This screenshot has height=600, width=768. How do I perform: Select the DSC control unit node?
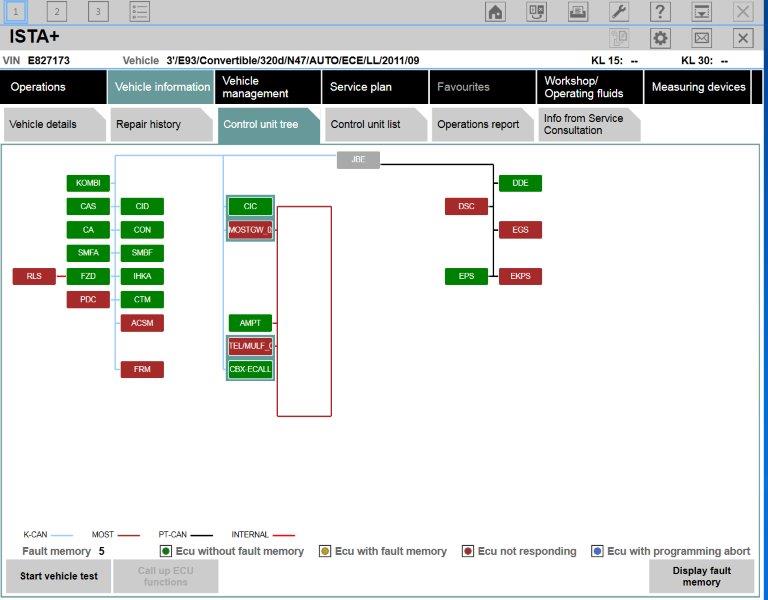coord(466,206)
